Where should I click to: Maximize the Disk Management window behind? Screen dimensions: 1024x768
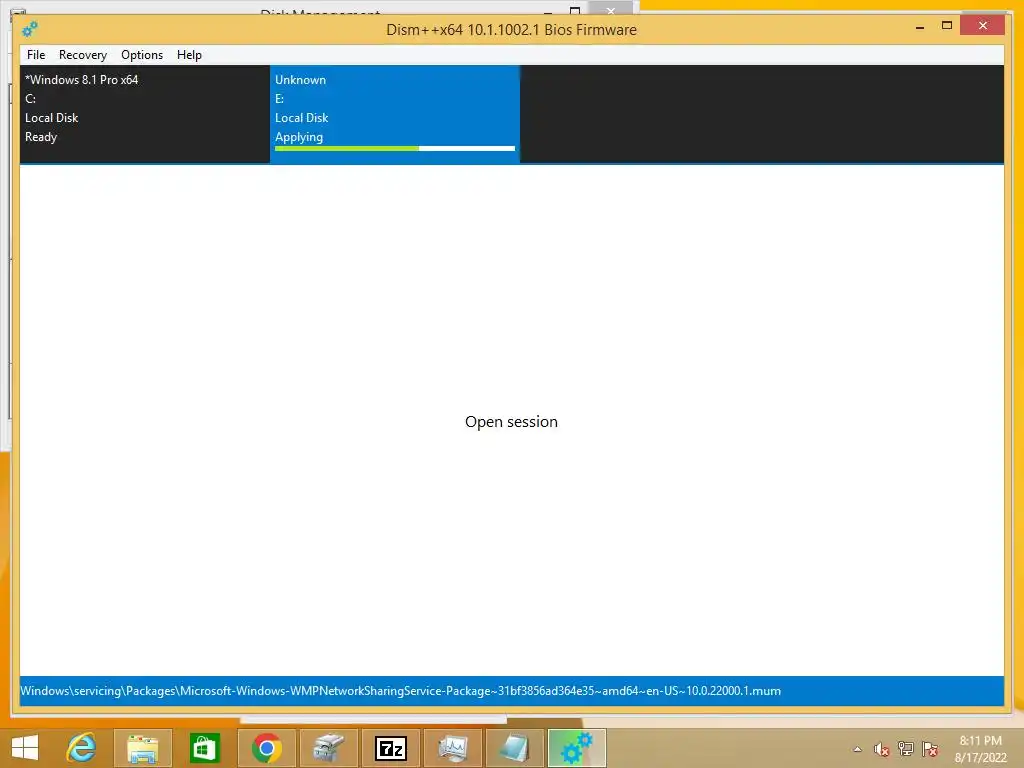click(x=575, y=10)
